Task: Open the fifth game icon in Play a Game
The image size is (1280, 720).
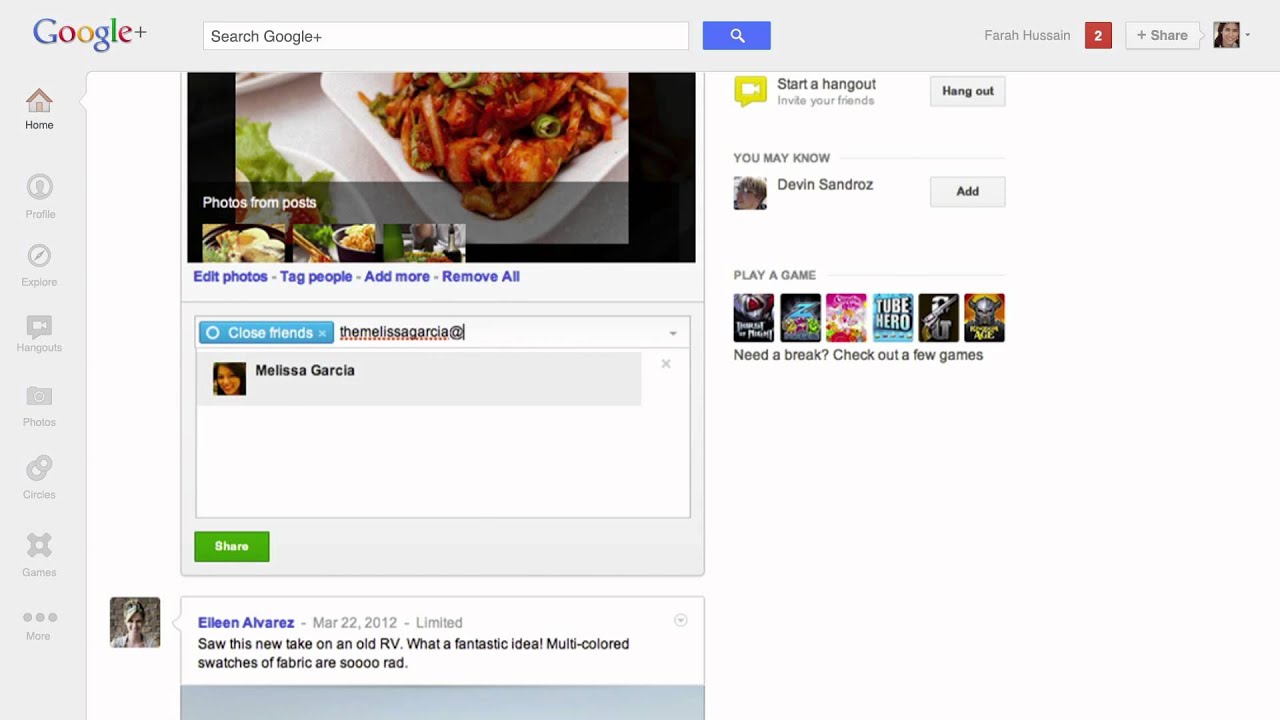Action: 938,318
